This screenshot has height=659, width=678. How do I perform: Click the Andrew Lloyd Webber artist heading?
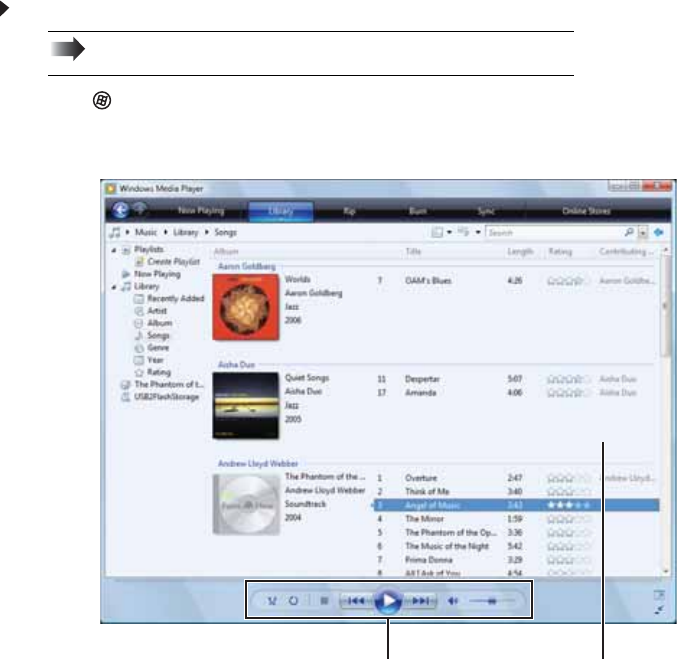pos(258,464)
